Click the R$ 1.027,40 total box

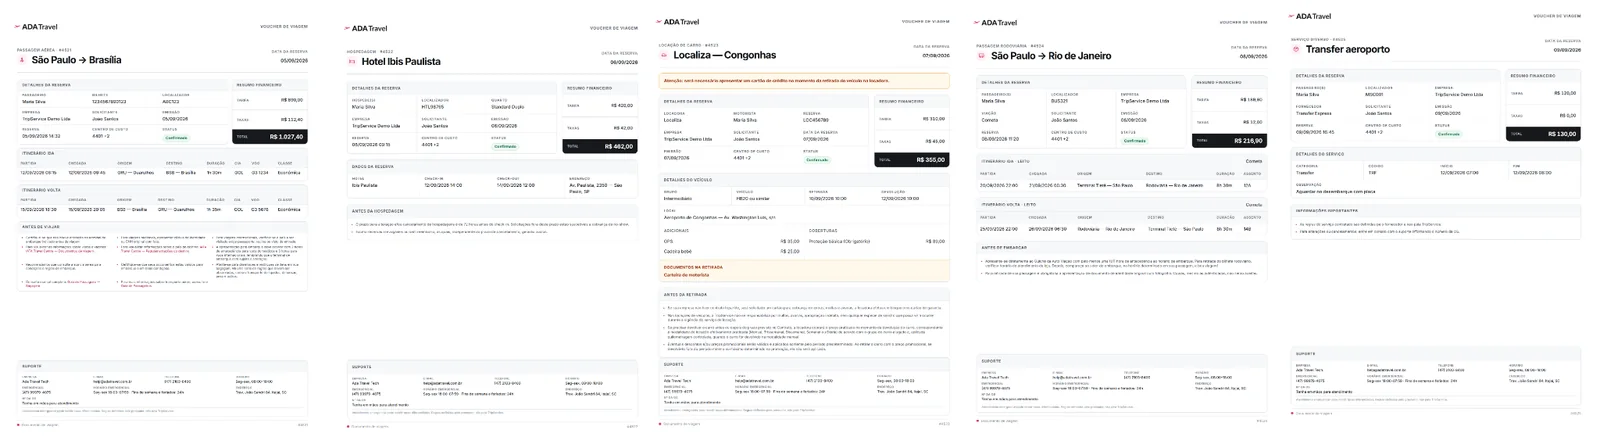tap(269, 136)
